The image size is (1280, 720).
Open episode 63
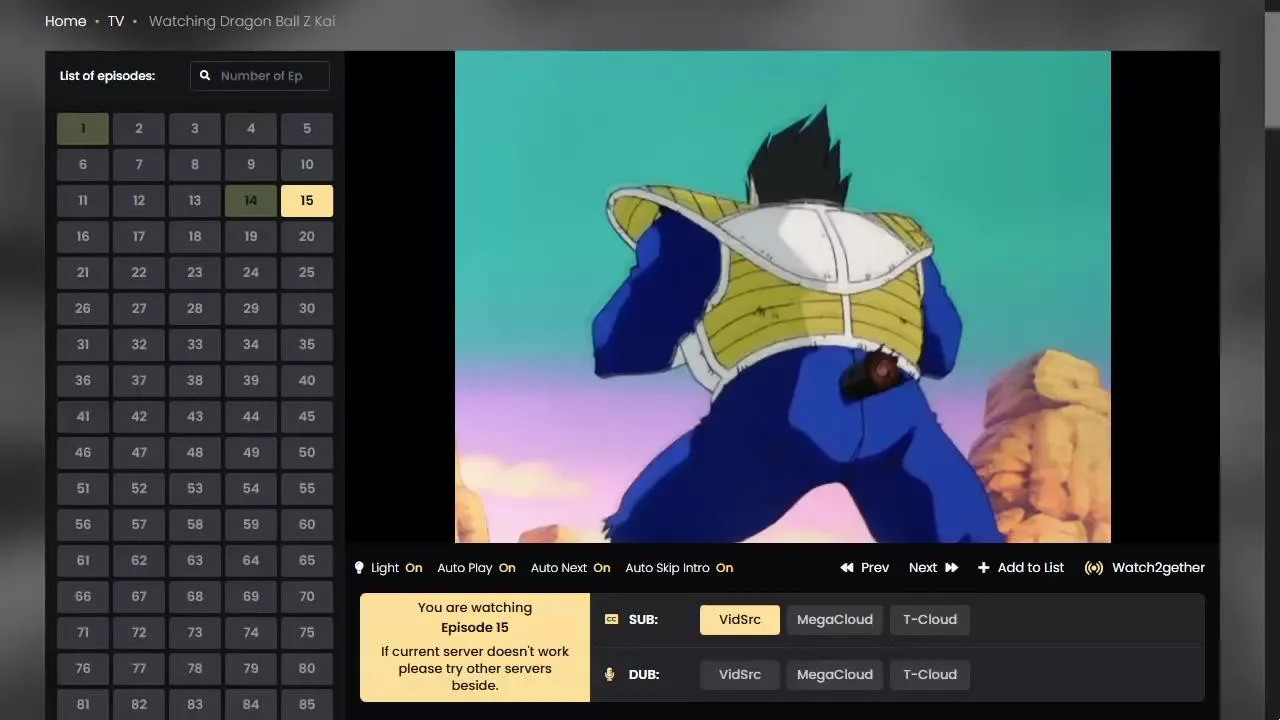(195, 561)
